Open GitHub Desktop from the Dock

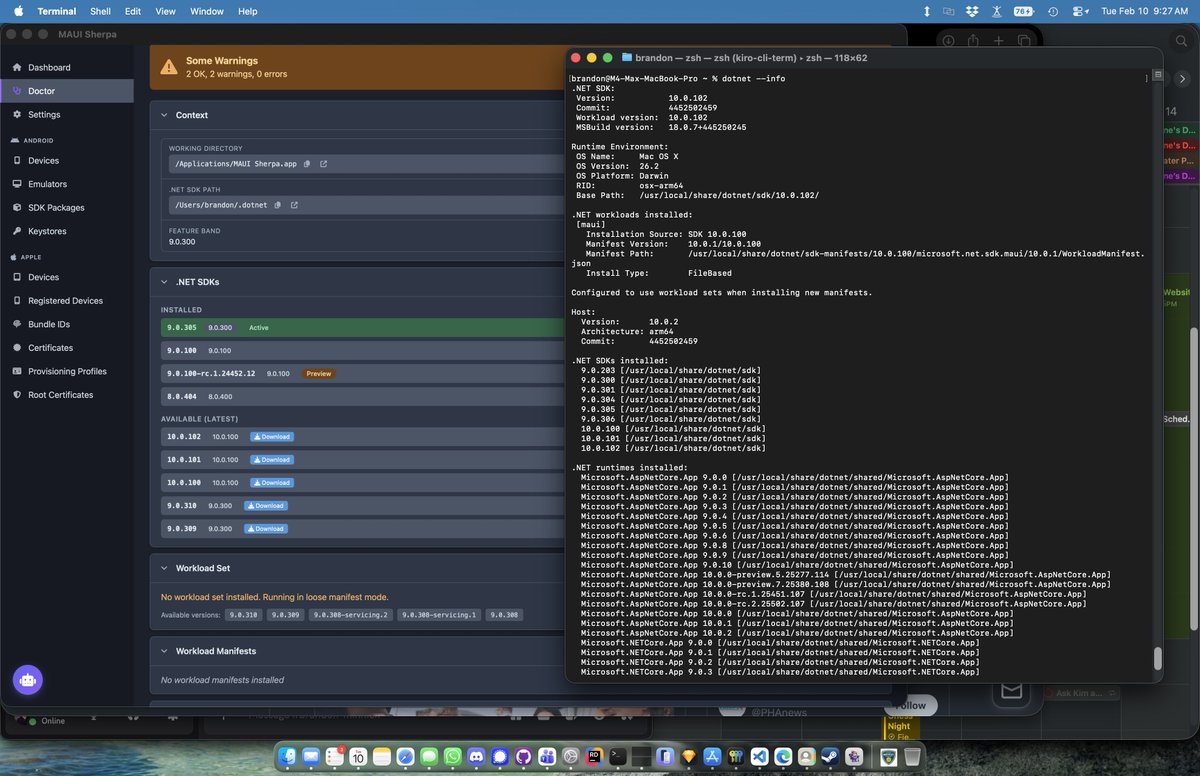(x=523, y=756)
